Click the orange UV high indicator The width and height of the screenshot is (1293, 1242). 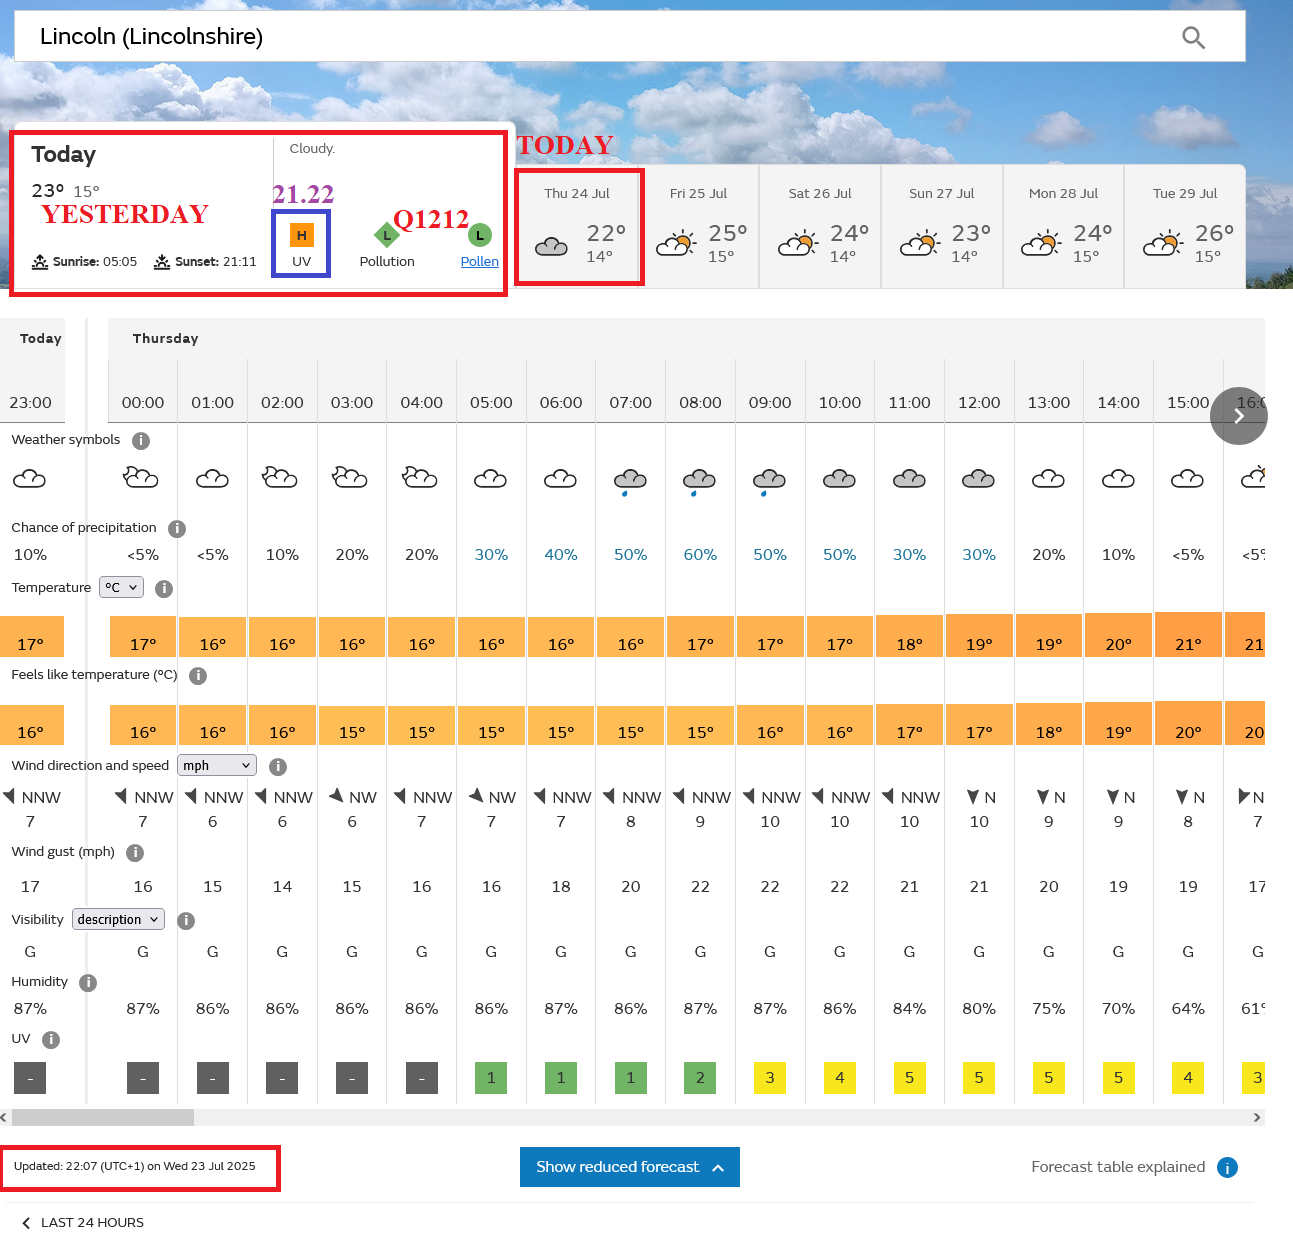(x=301, y=236)
